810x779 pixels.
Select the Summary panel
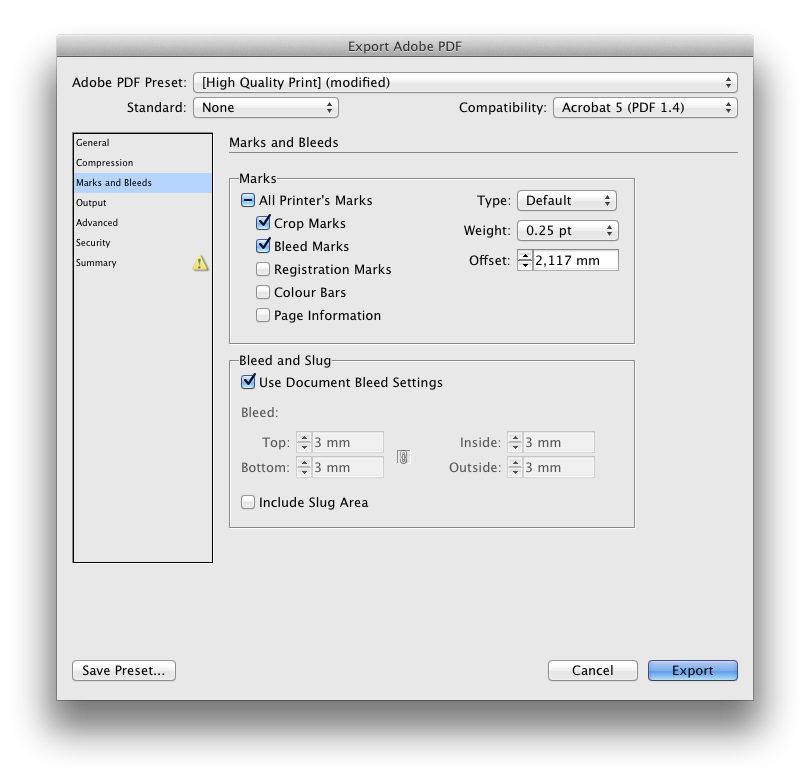(x=143, y=263)
